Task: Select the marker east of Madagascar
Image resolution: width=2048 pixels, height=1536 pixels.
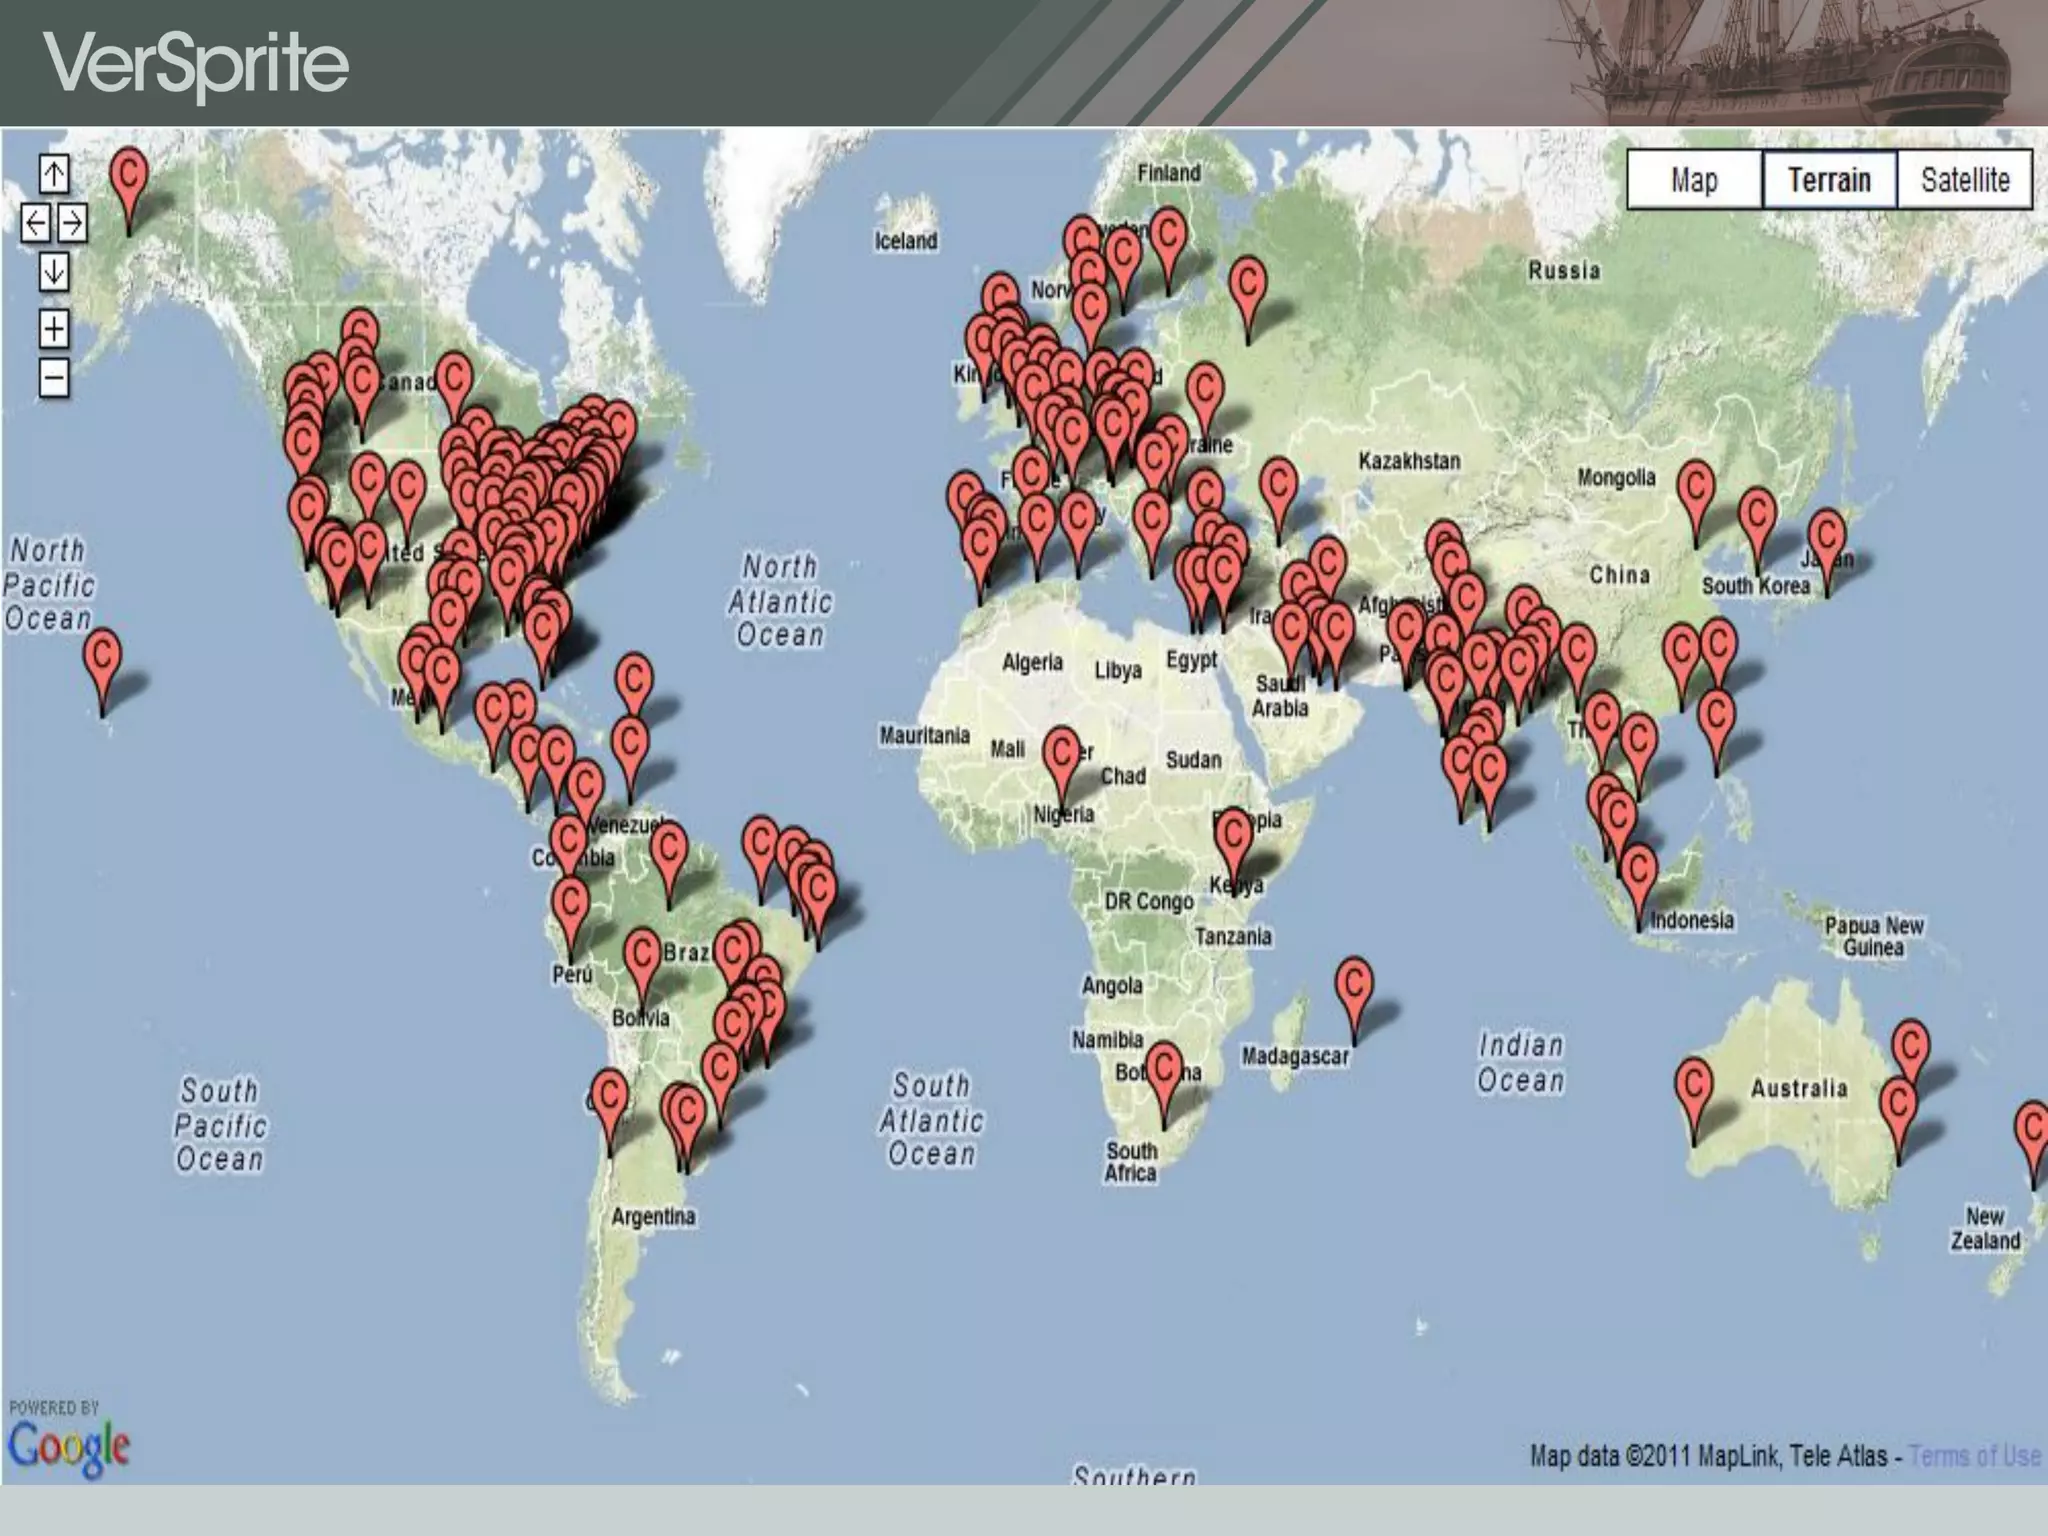Action: coord(1354,985)
